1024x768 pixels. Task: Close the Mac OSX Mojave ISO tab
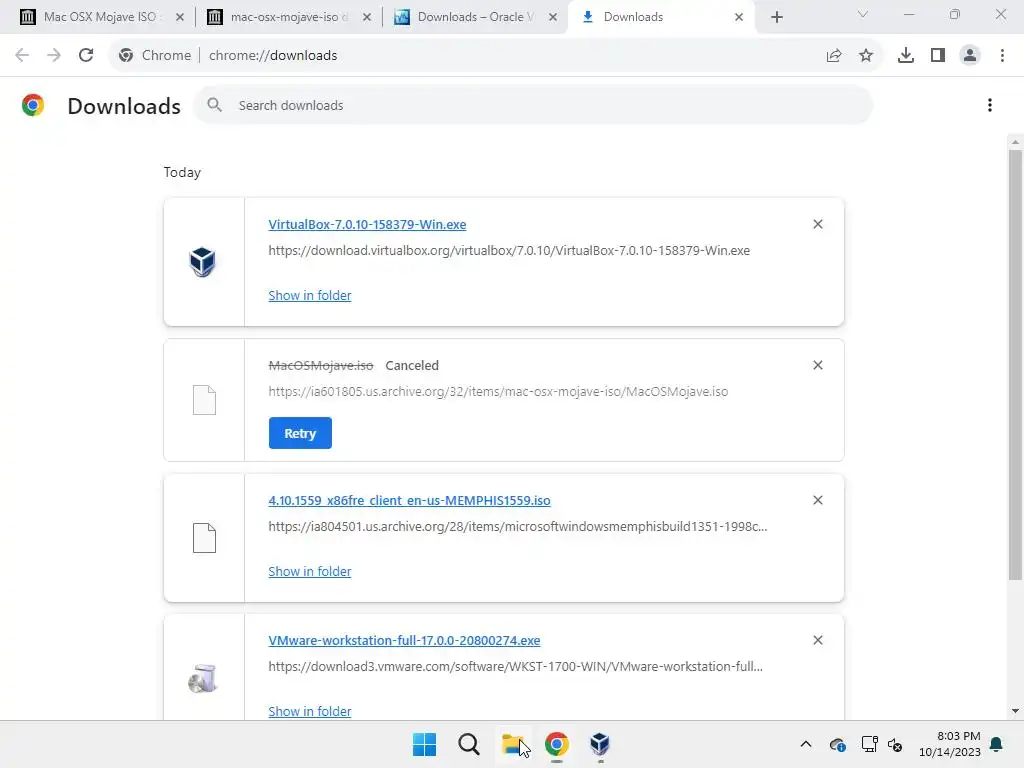tap(180, 17)
